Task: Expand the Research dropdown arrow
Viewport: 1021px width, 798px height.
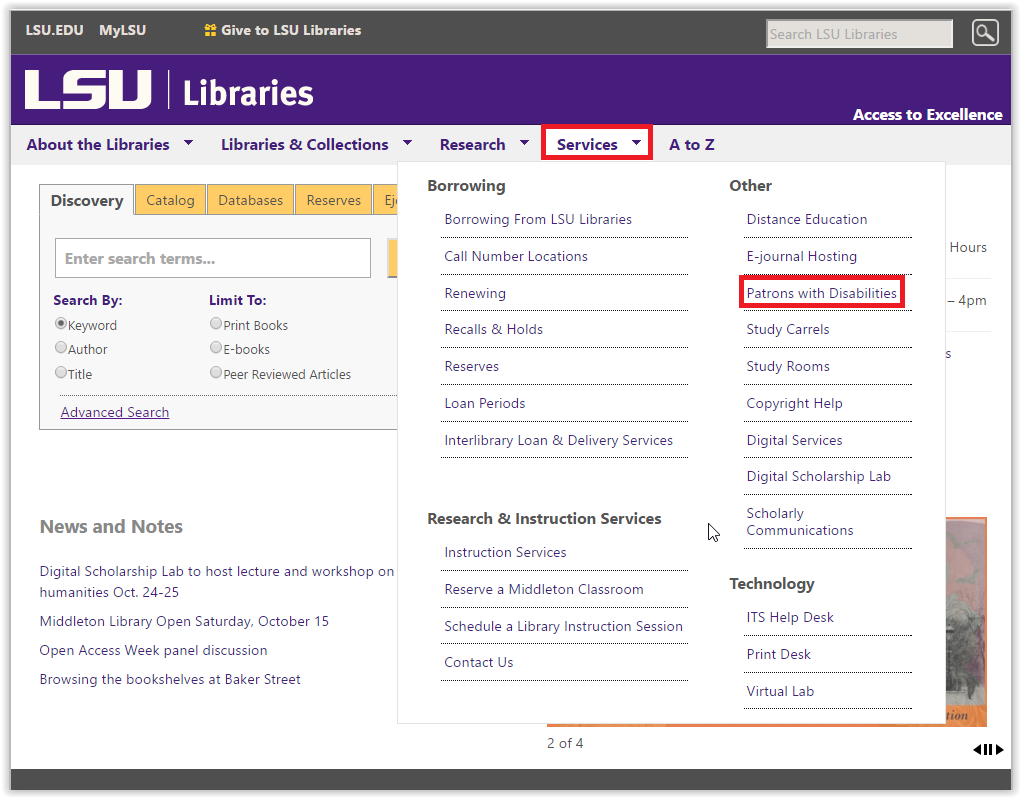Action: tap(524, 142)
